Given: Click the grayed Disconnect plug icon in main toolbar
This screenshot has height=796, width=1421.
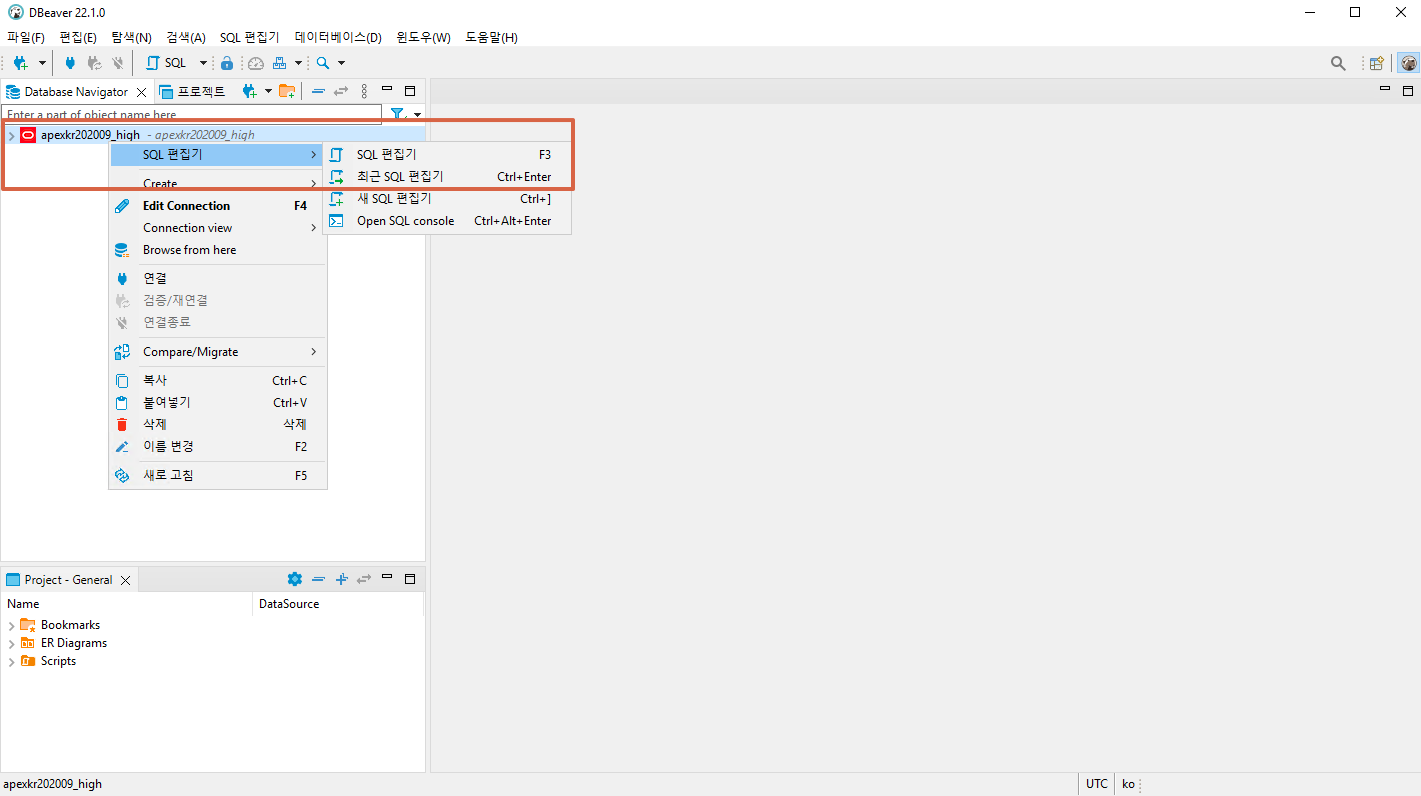Looking at the screenshot, I should [118, 63].
